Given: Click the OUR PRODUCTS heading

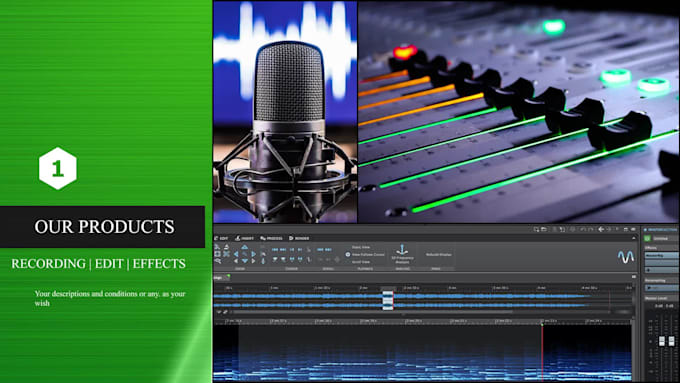Looking at the screenshot, I should [x=105, y=226].
